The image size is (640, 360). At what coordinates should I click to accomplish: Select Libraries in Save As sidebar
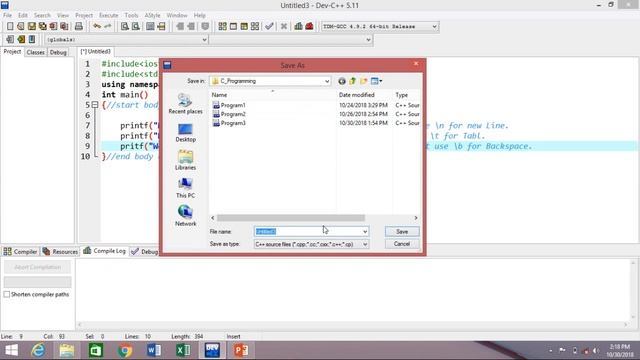coord(185,160)
